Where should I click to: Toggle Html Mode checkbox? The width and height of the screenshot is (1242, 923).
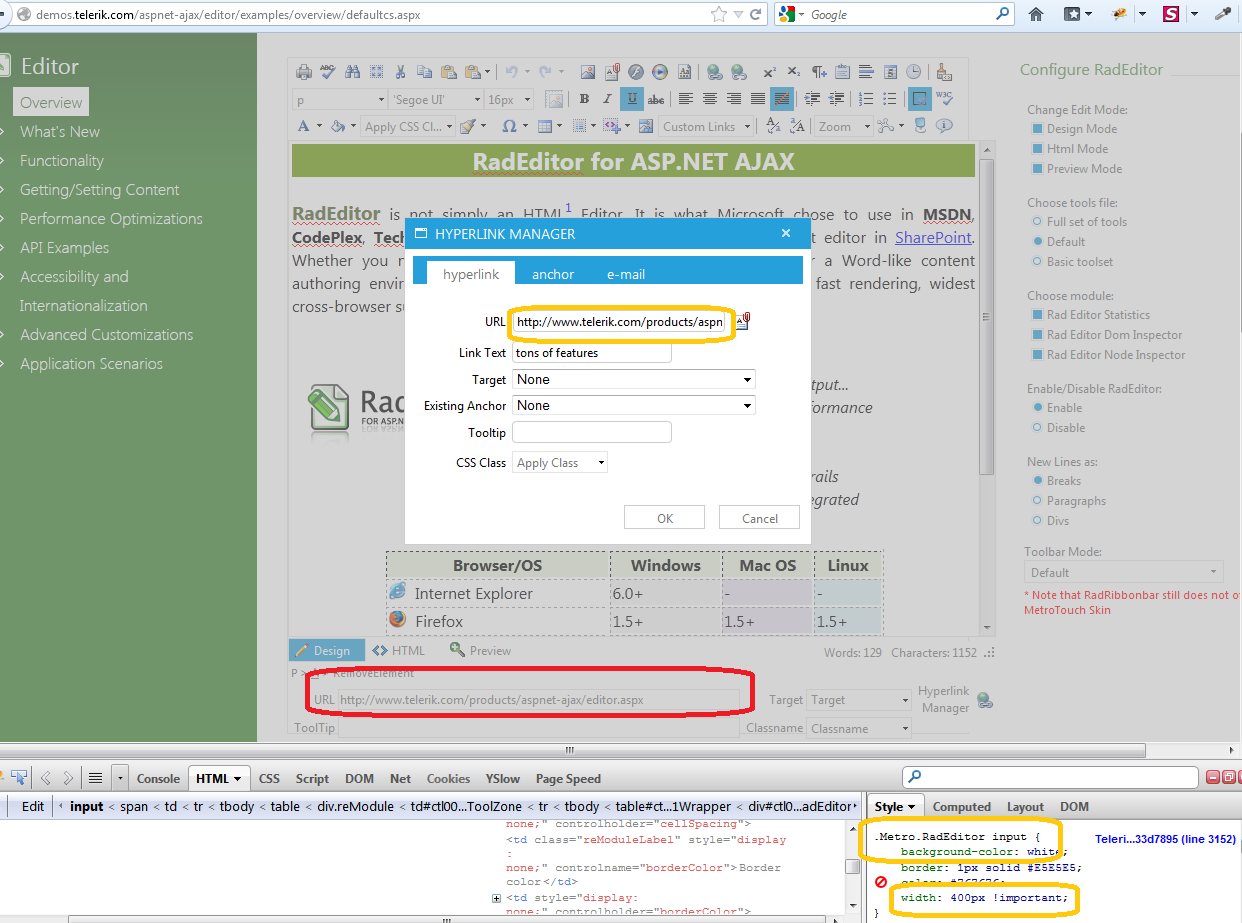tap(1038, 149)
